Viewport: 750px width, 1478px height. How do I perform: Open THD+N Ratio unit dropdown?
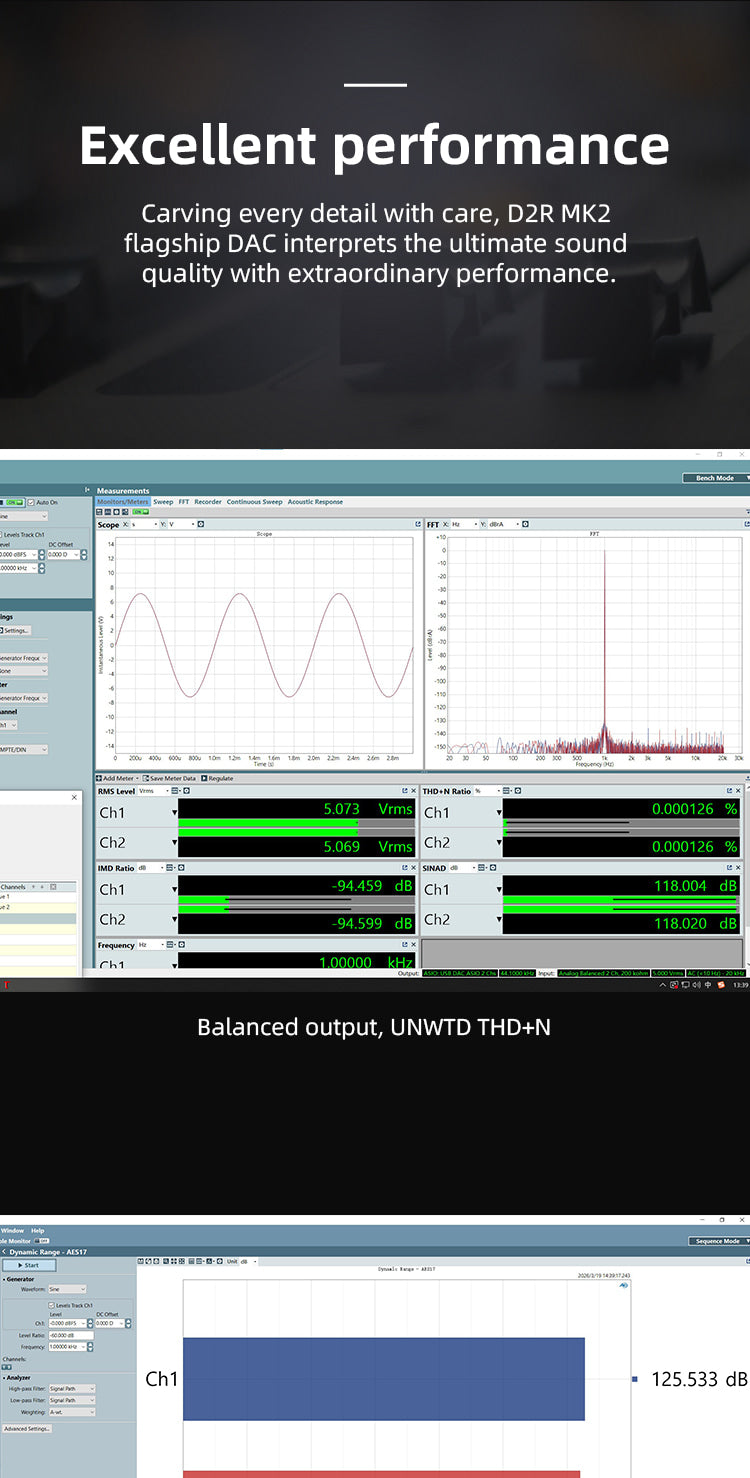tap(487, 791)
